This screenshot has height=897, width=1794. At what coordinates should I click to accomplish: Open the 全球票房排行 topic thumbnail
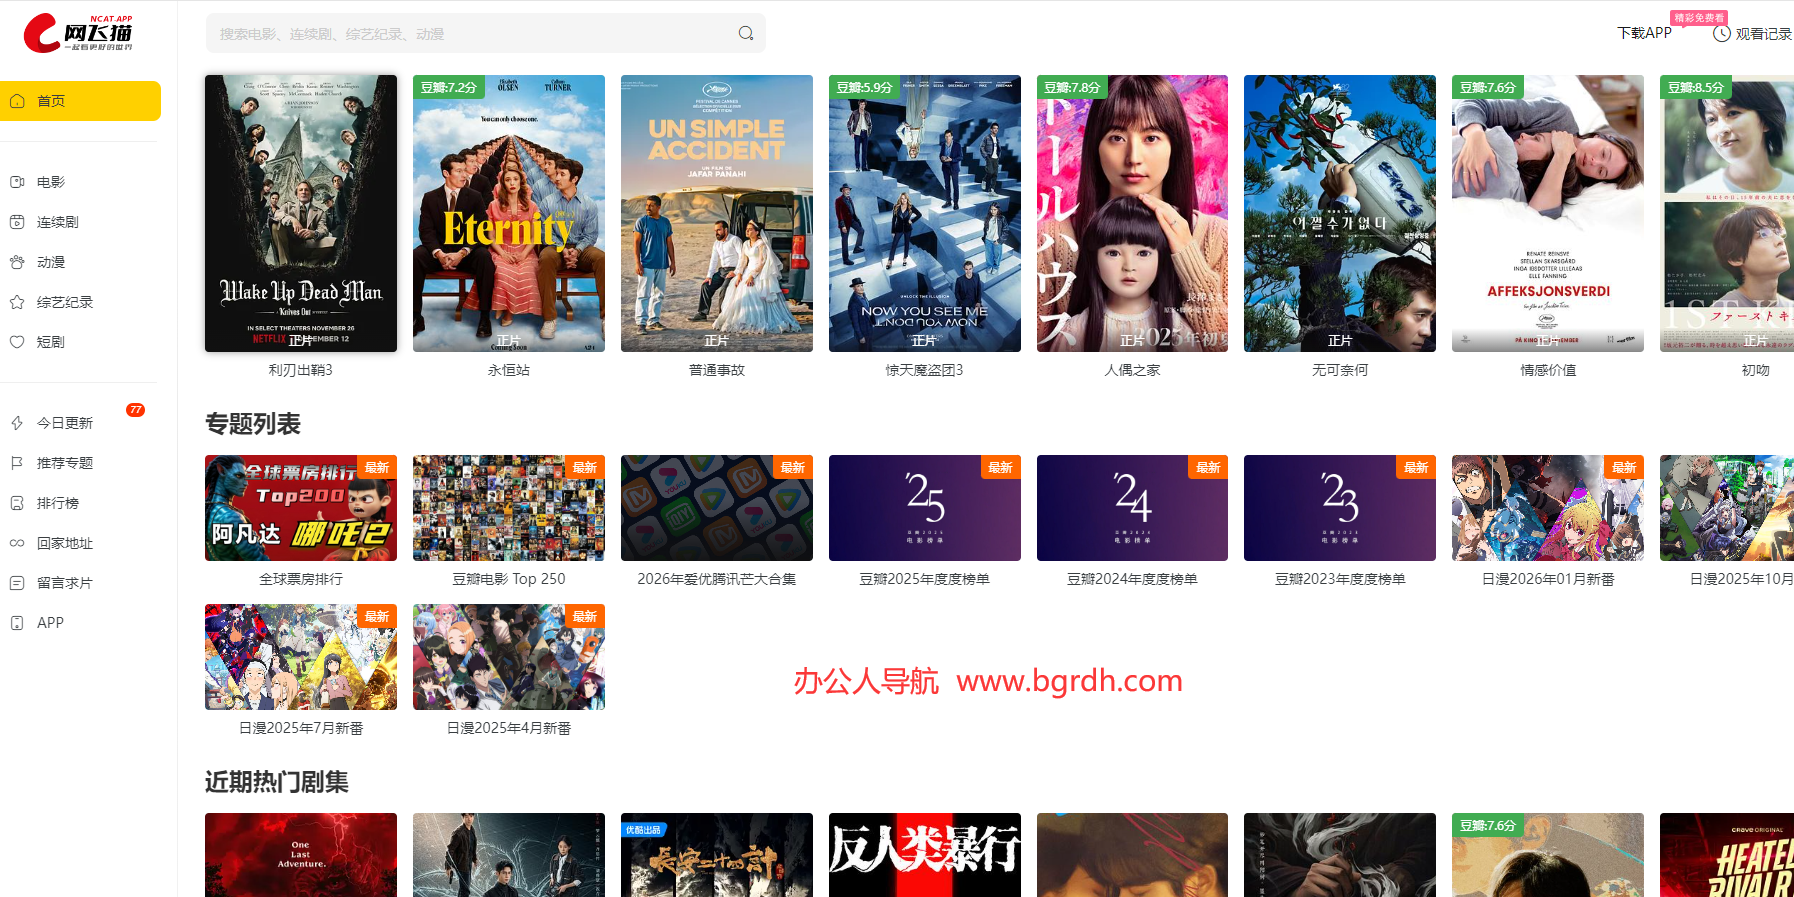301,508
